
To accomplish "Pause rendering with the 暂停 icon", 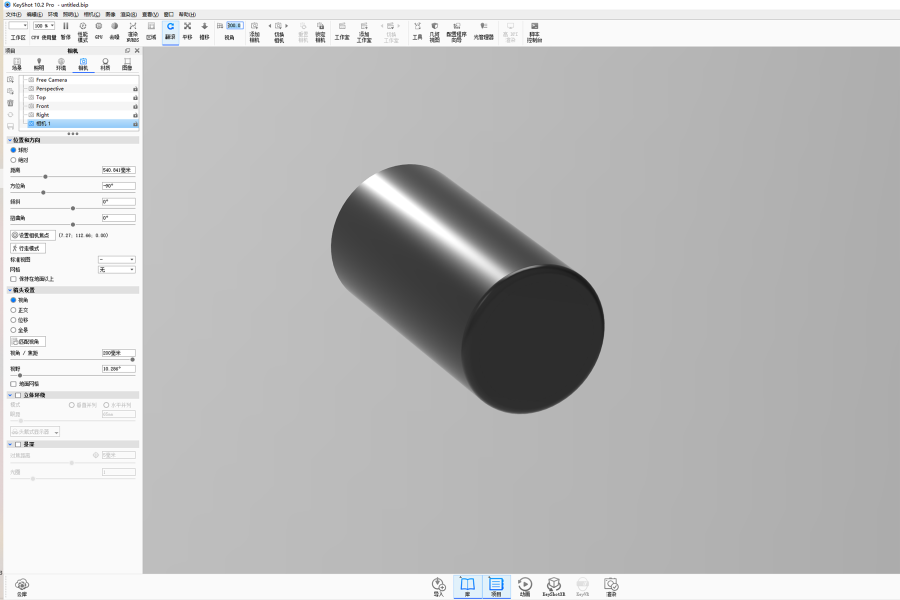I will (x=66, y=29).
